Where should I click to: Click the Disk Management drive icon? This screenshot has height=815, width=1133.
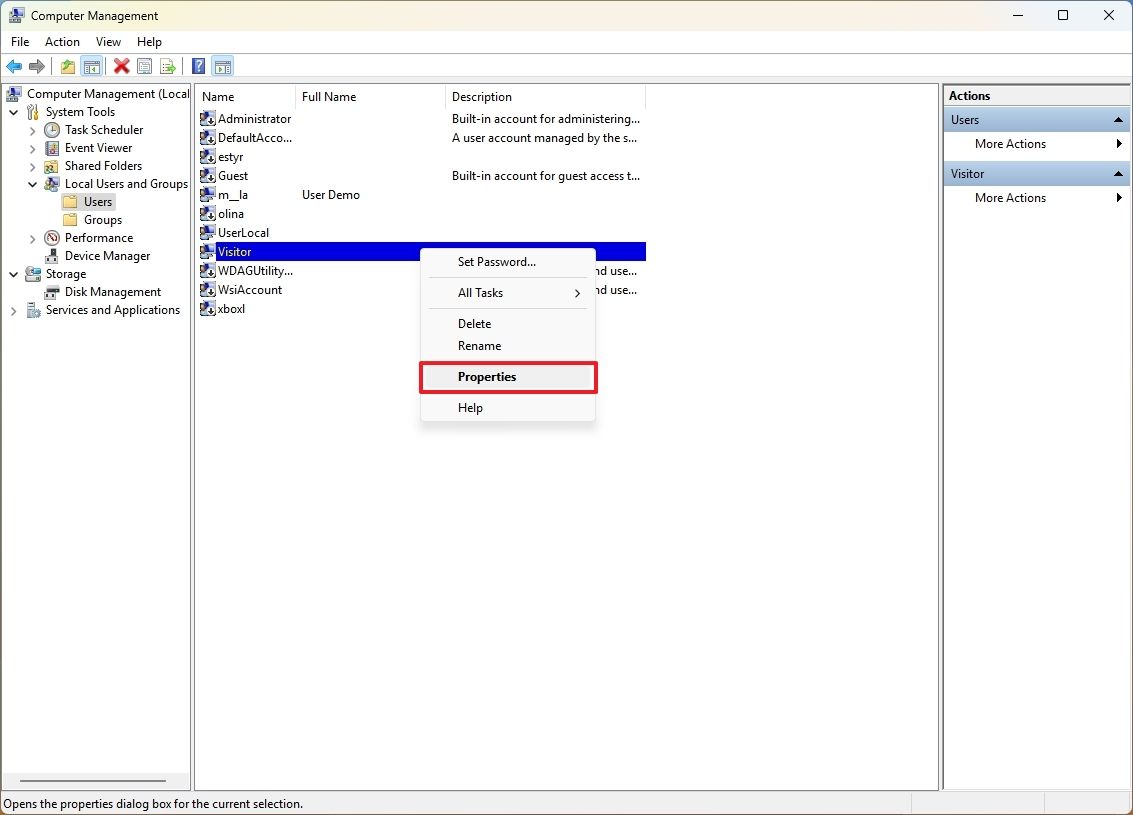pos(52,292)
